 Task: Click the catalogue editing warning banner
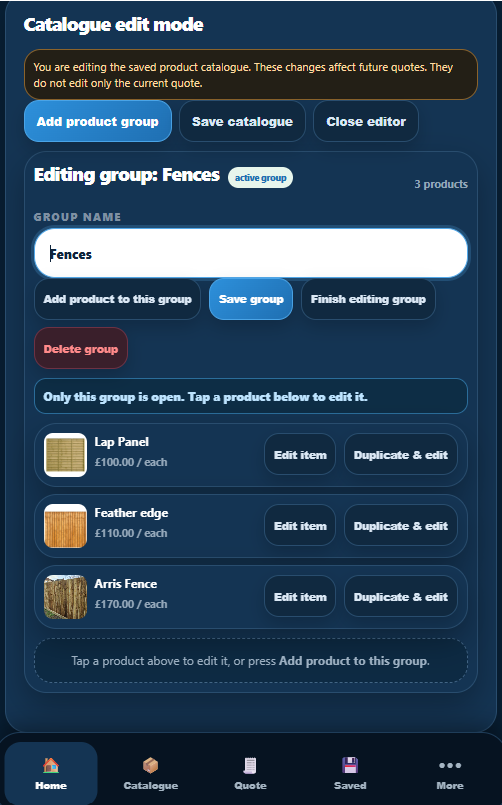[250, 74]
